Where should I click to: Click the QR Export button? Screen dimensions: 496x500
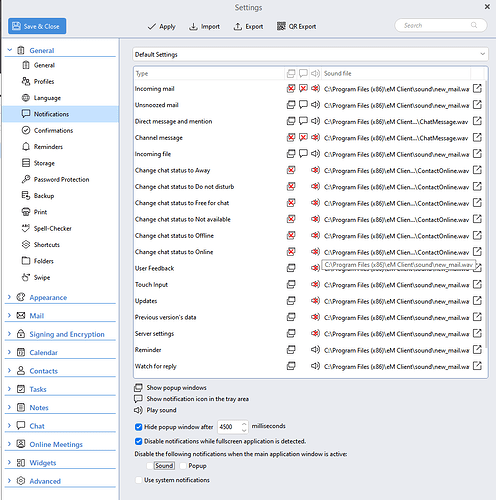click(x=296, y=26)
